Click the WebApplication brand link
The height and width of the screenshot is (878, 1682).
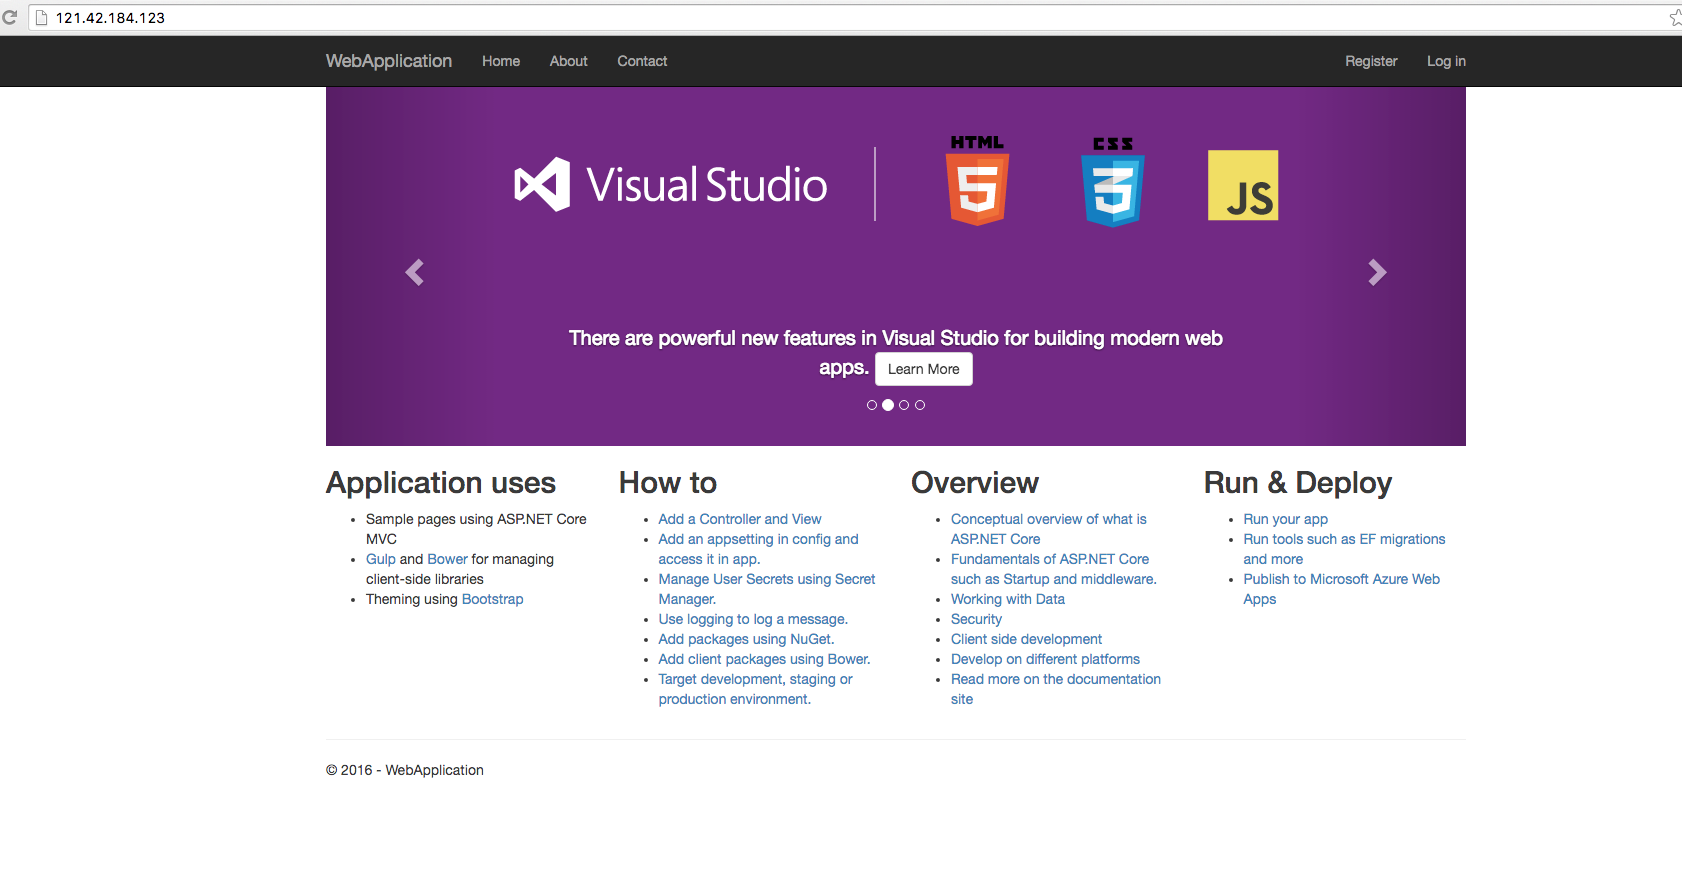(389, 61)
